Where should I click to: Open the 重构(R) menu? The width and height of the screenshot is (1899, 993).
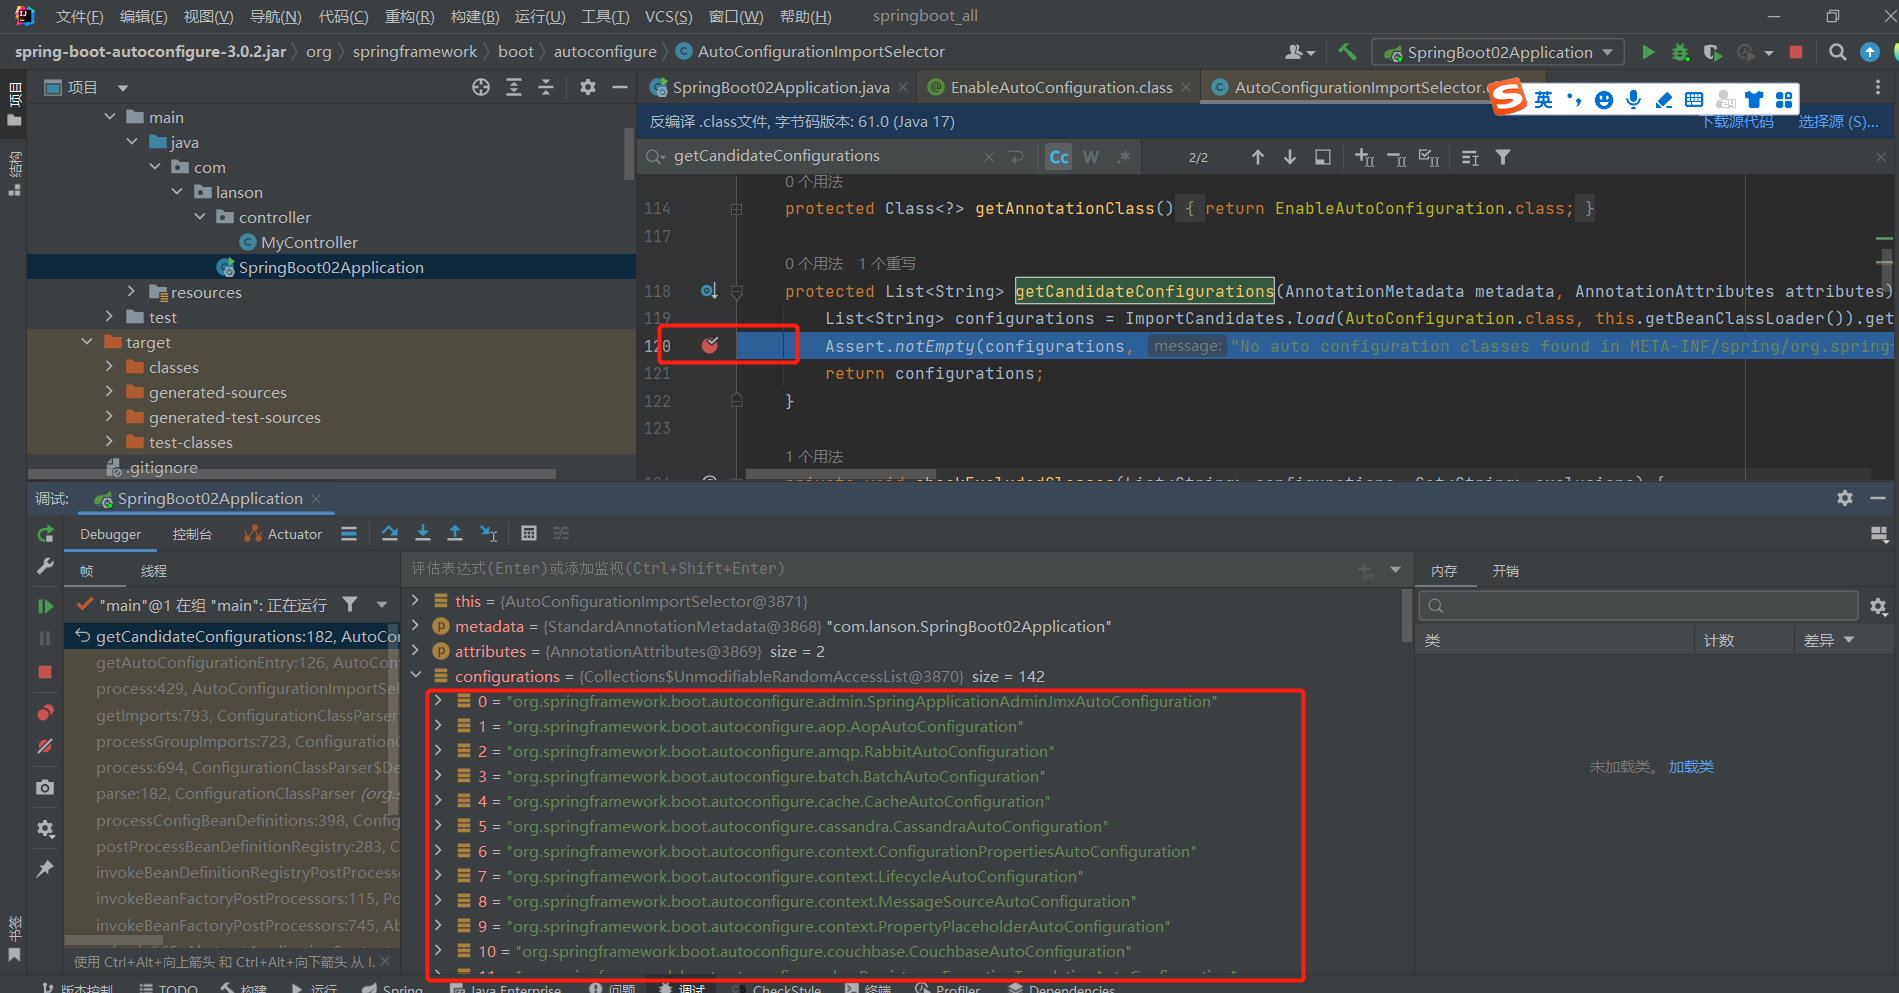point(409,16)
